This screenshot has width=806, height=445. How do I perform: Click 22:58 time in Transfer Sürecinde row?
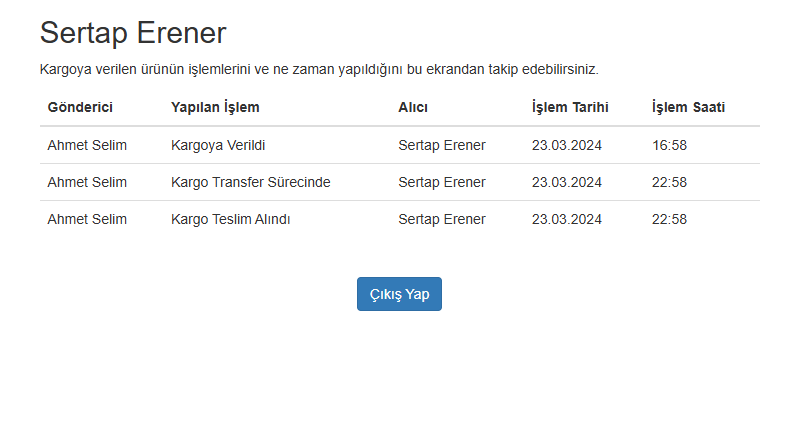[x=669, y=182]
